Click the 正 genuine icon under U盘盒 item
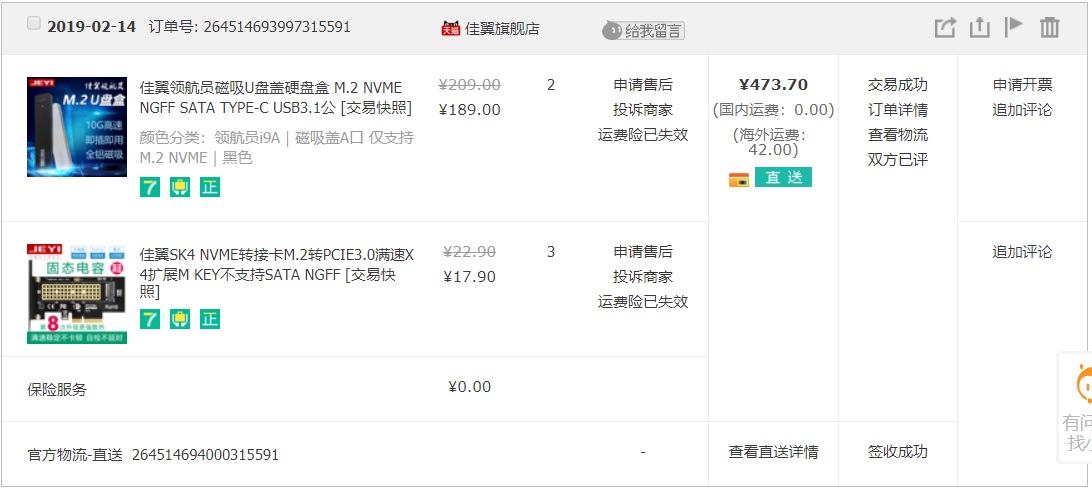Image resolution: width=1092 pixels, height=491 pixels. 210,187
